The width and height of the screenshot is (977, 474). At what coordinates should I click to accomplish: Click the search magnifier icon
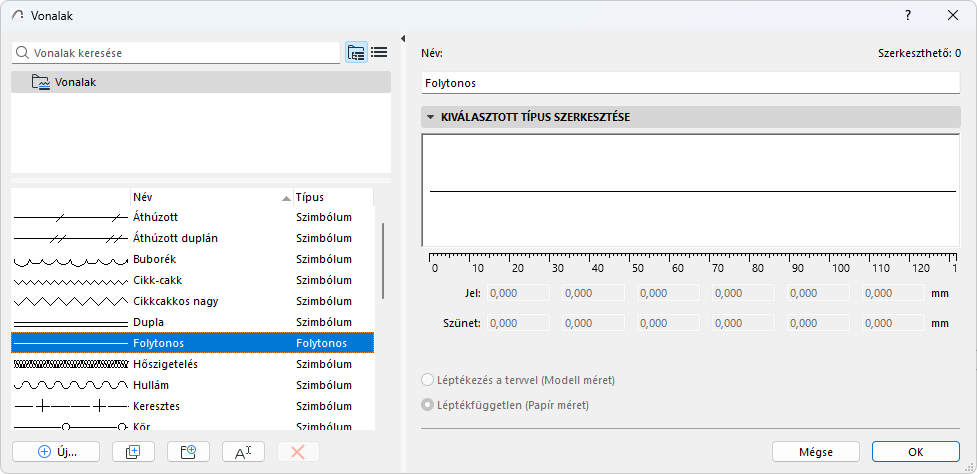[22, 53]
